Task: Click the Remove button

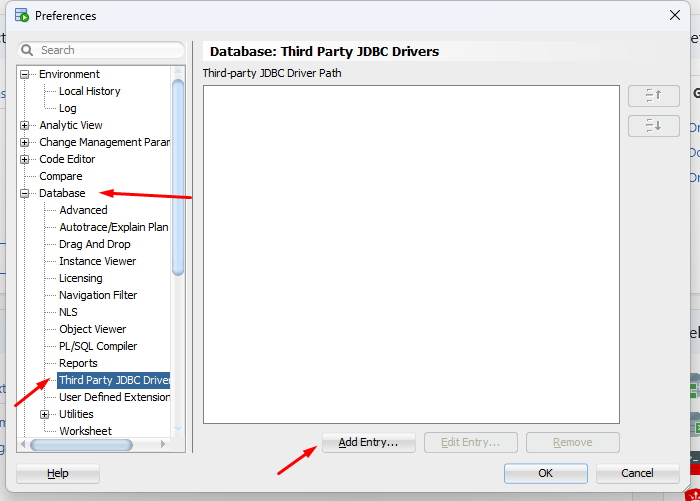Action: [573, 443]
